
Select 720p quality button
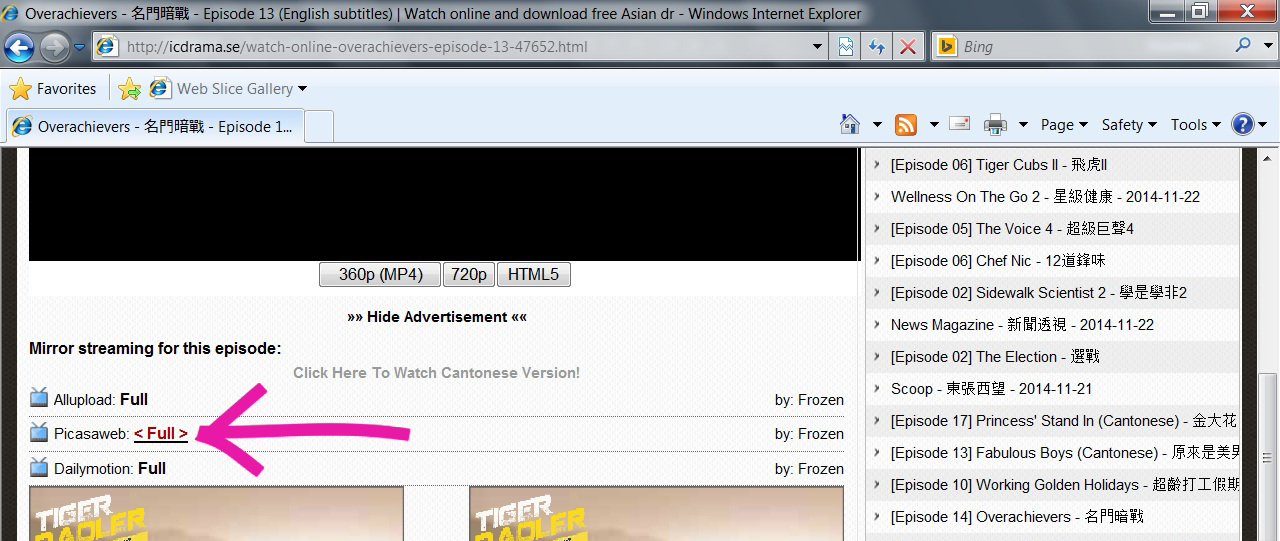tap(469, 274)
